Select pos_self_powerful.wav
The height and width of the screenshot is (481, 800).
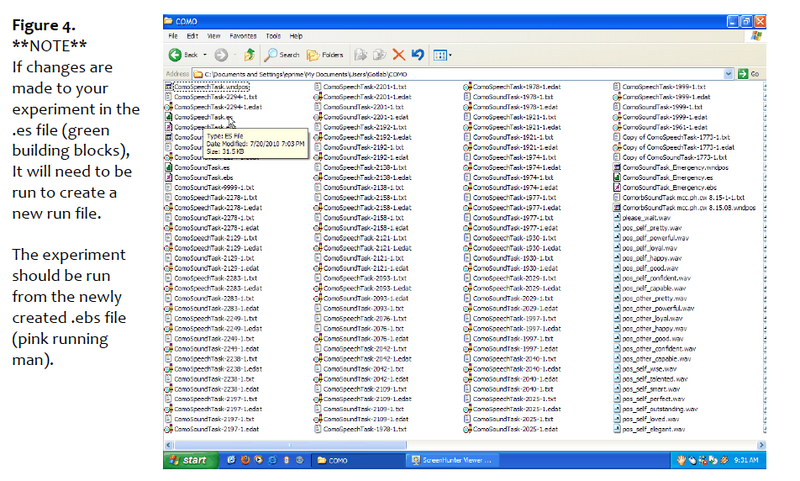(652, 238)
